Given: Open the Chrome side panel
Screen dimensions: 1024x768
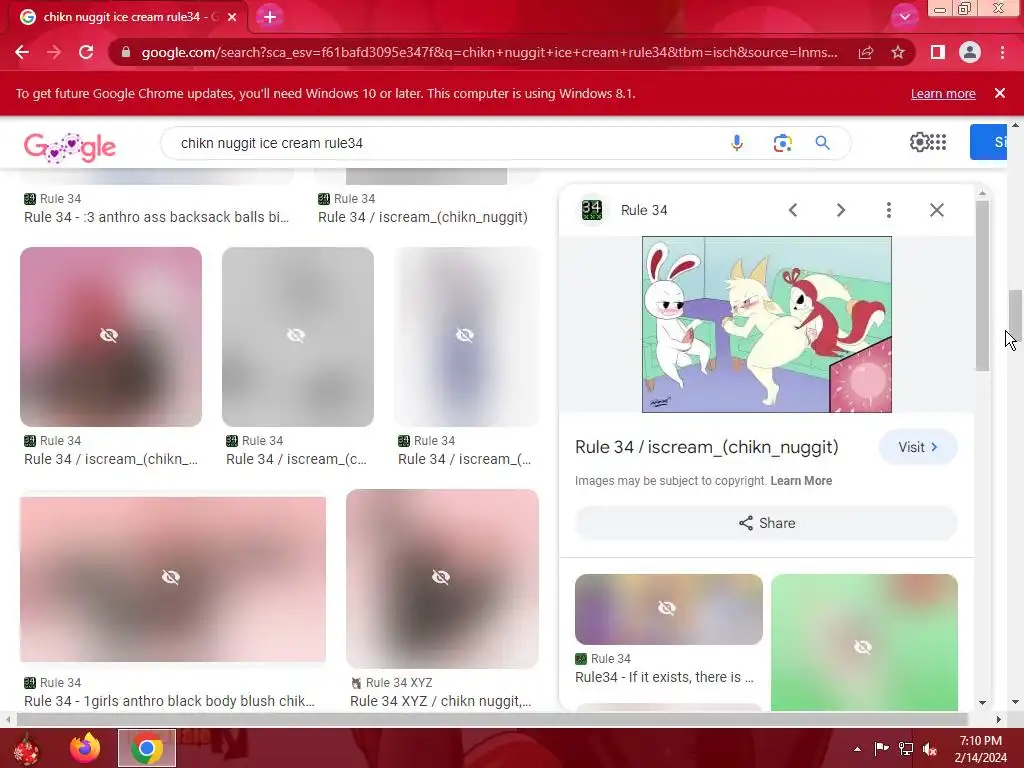Looking at the screenshot, I should coord(938,52).
